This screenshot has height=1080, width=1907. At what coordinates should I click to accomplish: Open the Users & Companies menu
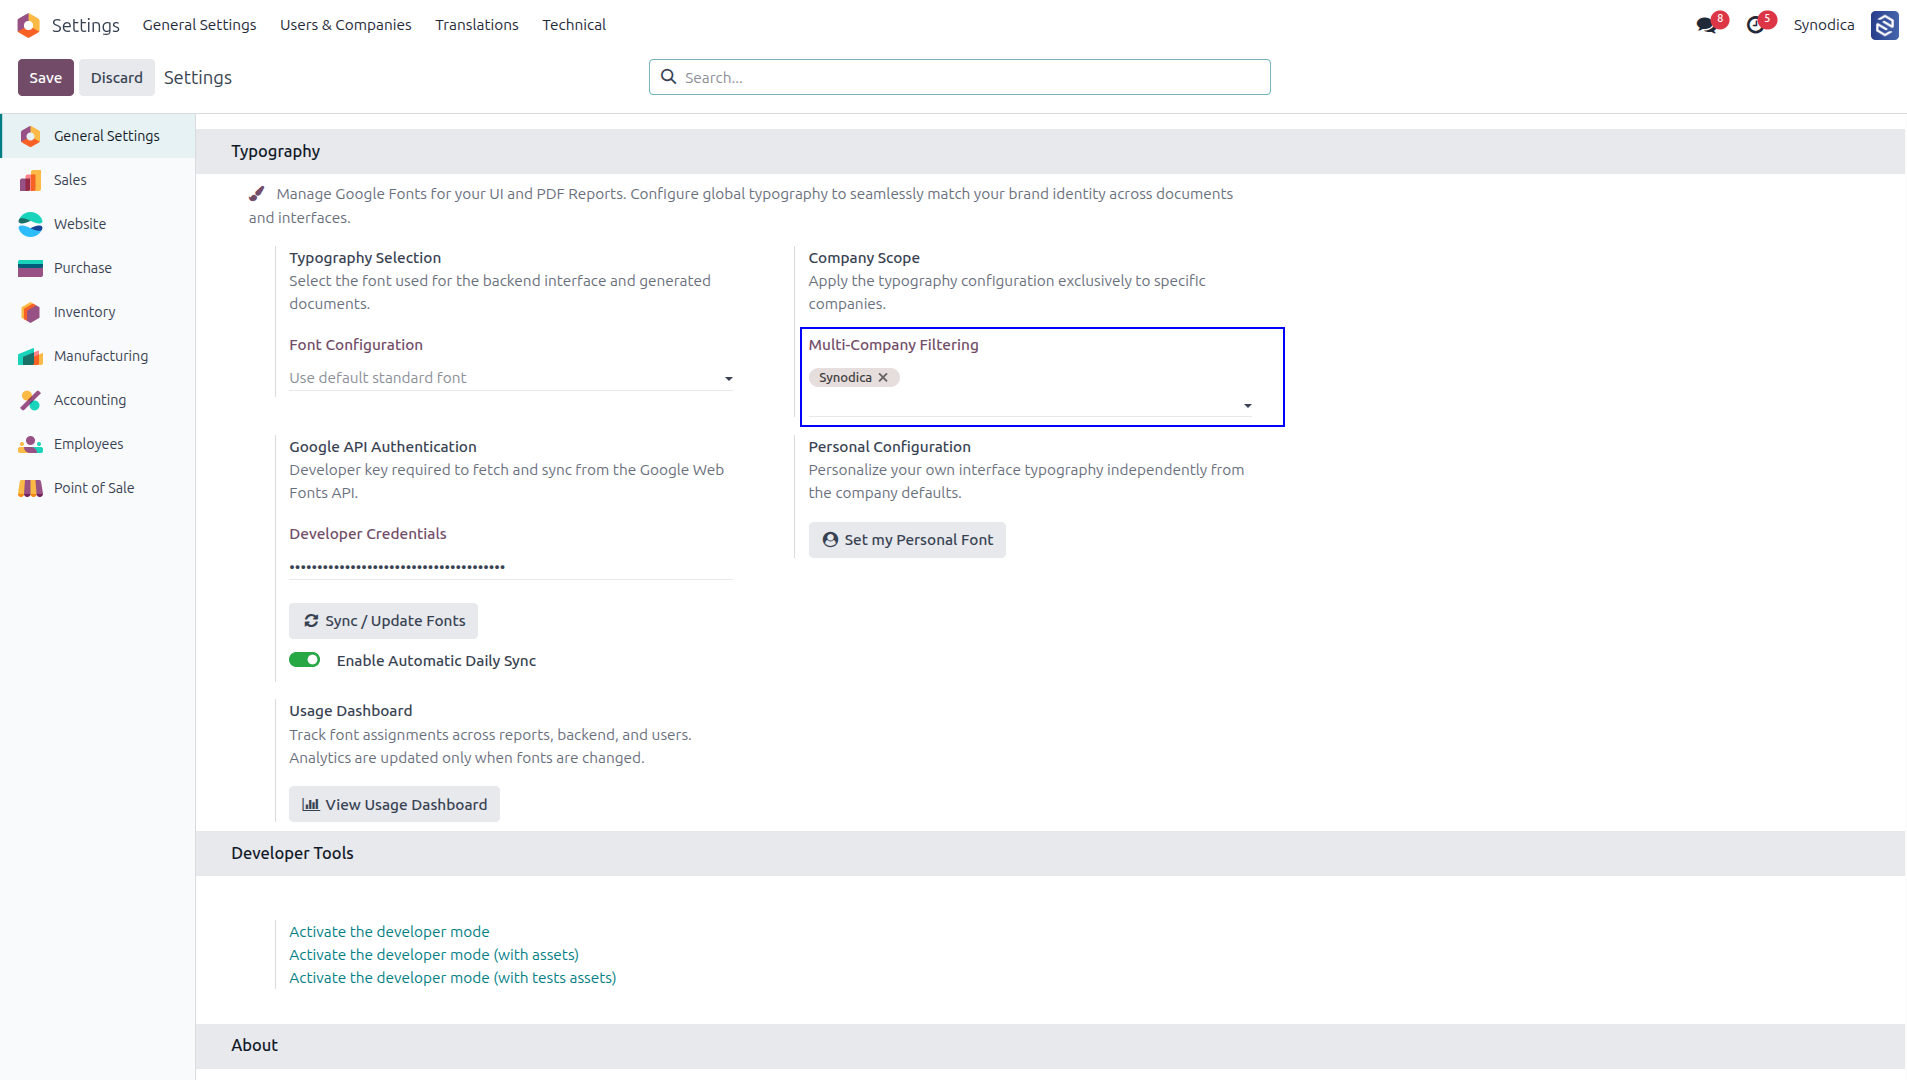click(346, 25)
